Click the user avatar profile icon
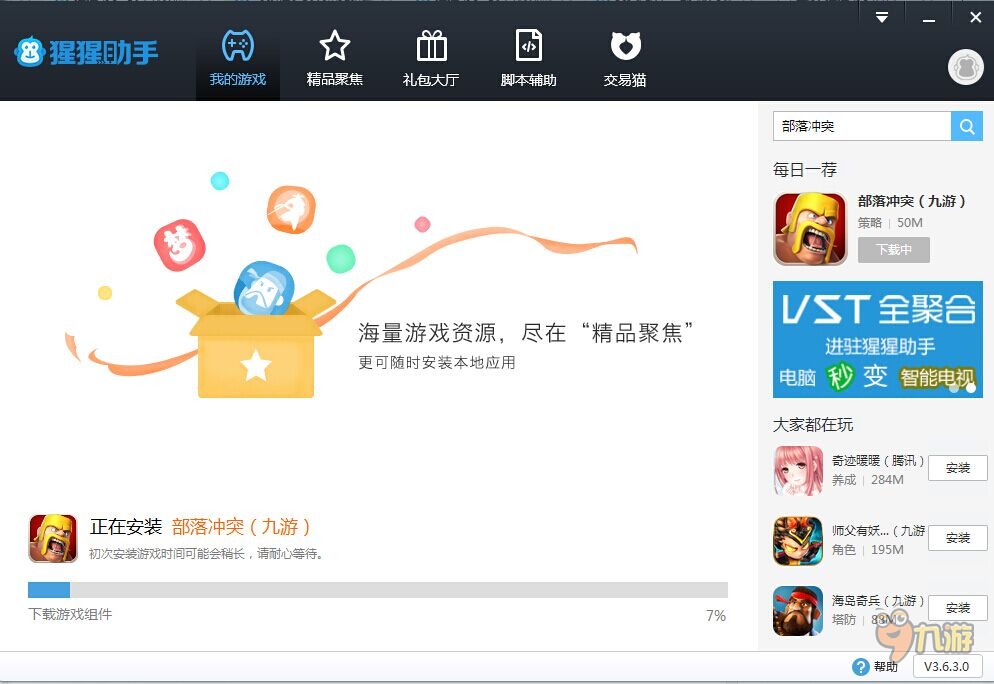This screenshot has width=994, height=684. coord(965,67)
